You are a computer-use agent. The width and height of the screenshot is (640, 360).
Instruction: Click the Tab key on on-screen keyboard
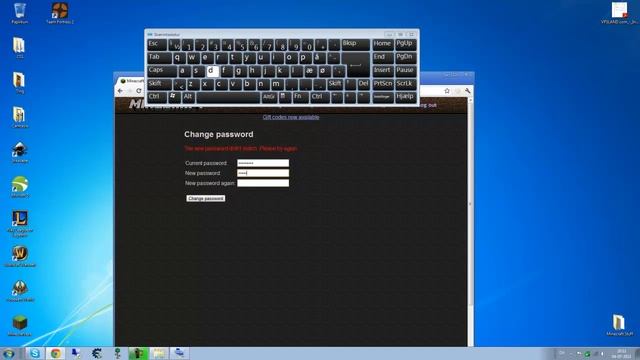tap(159, 58)
